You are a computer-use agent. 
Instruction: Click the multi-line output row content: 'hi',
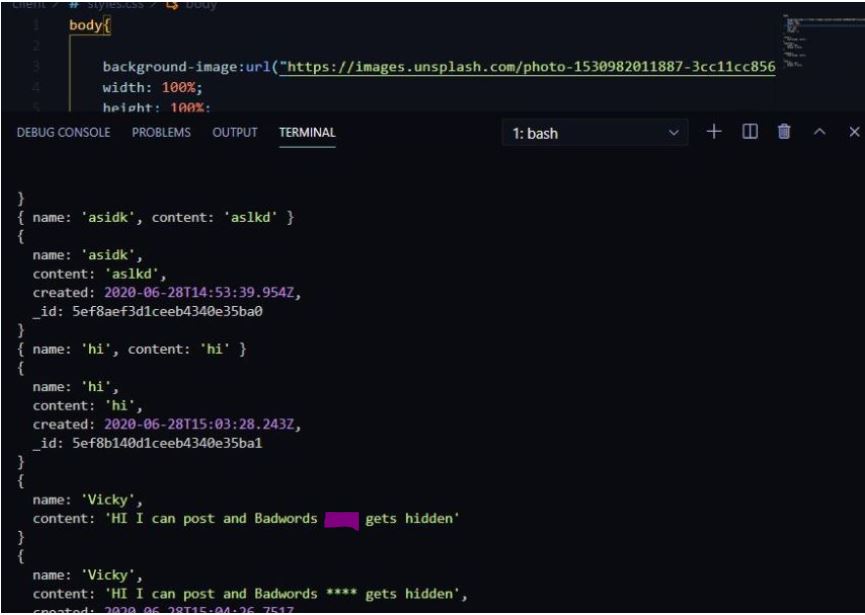[88, 405]
